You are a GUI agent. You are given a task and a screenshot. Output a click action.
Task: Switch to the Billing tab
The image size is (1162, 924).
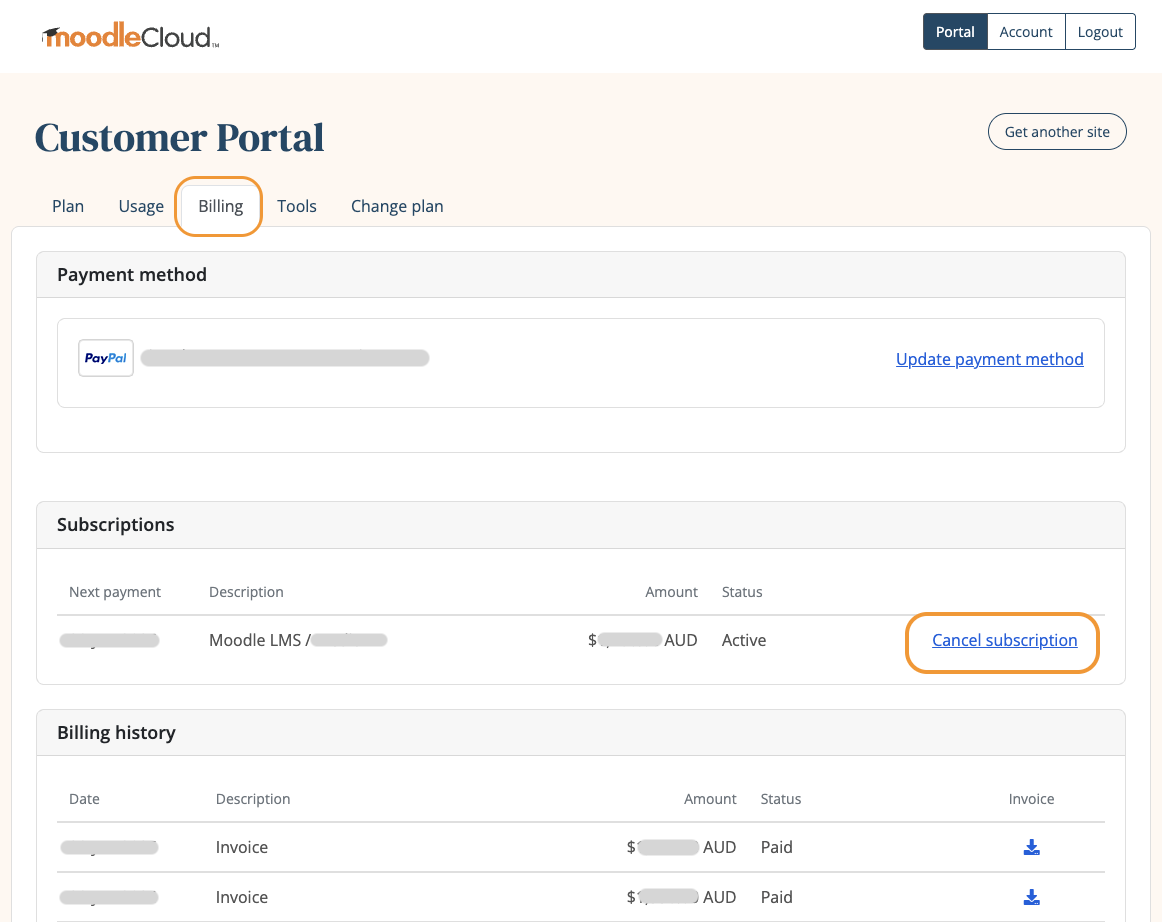(219, 206)
